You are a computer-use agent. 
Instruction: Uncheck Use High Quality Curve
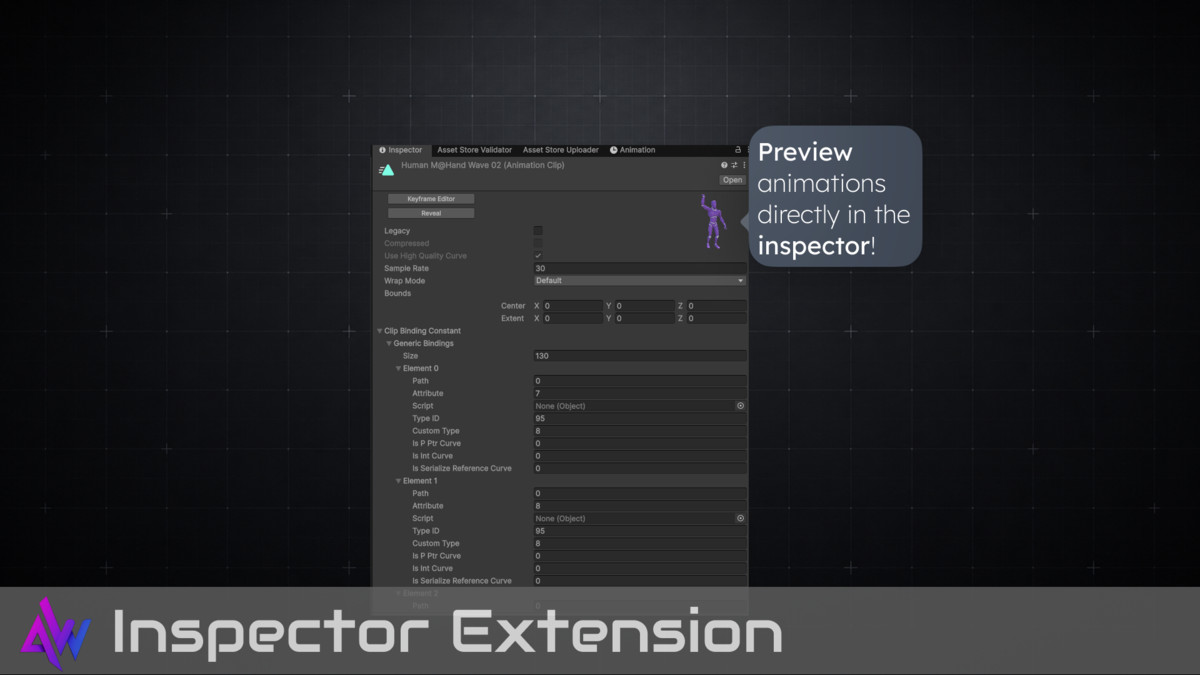point(538,256)
